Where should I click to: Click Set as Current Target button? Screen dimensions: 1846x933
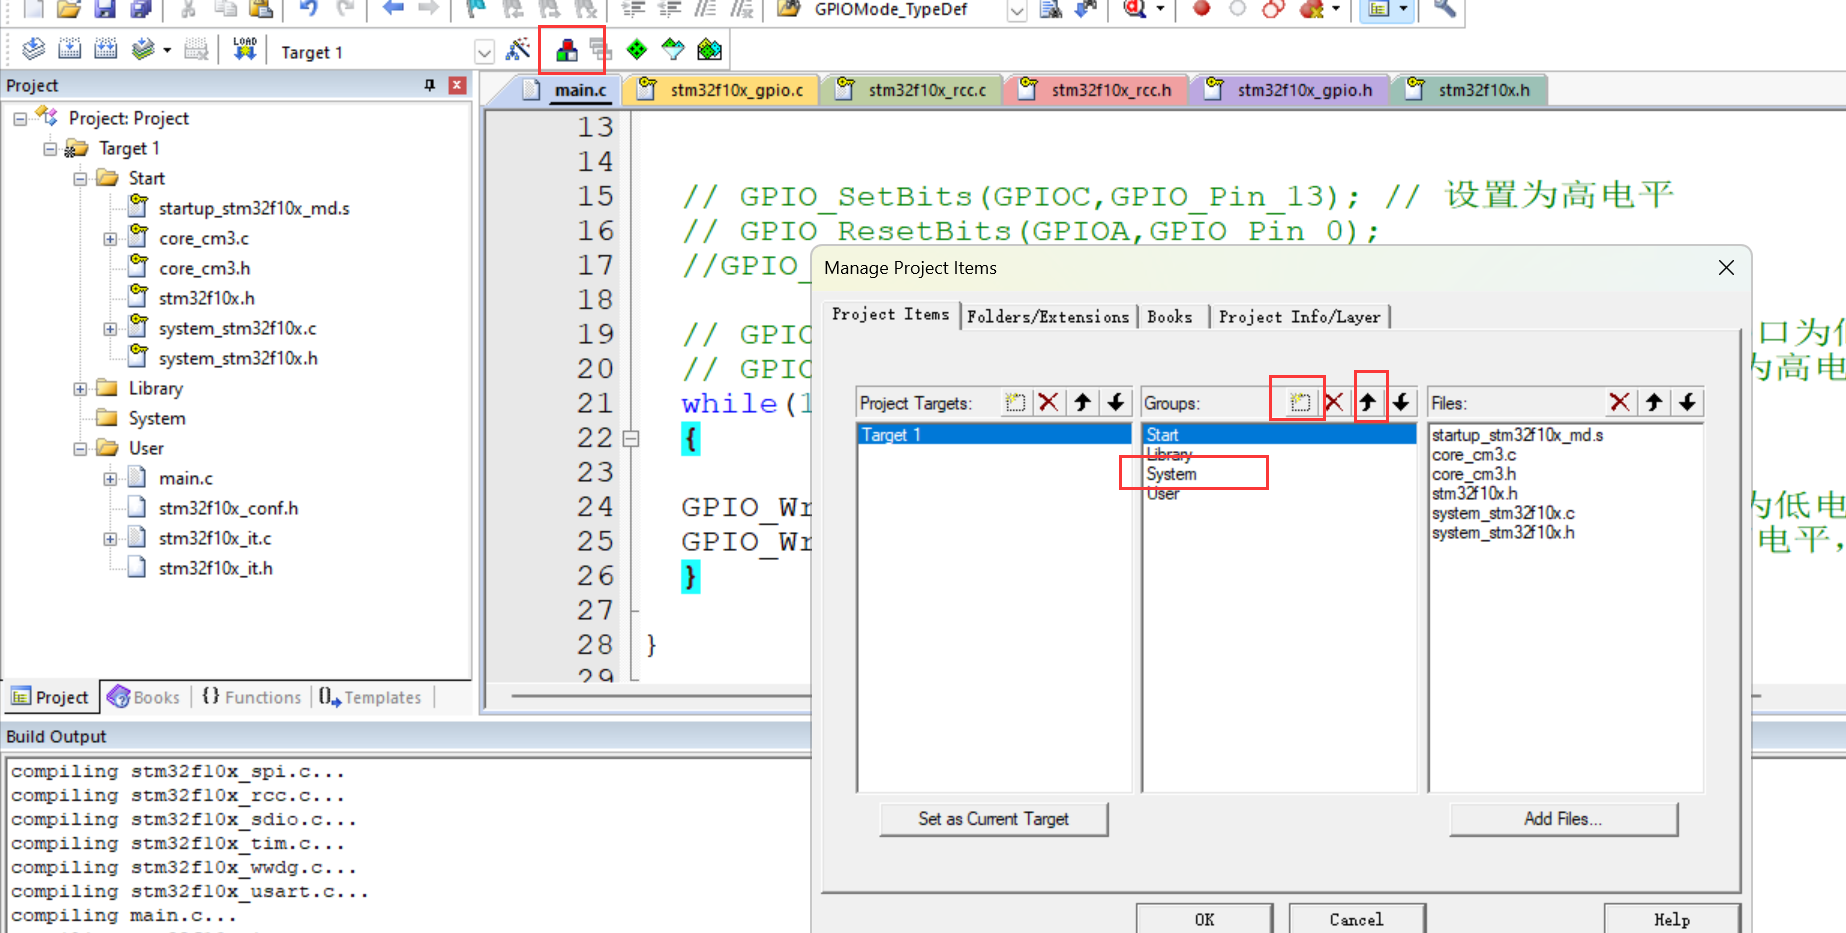click(994, 819)
